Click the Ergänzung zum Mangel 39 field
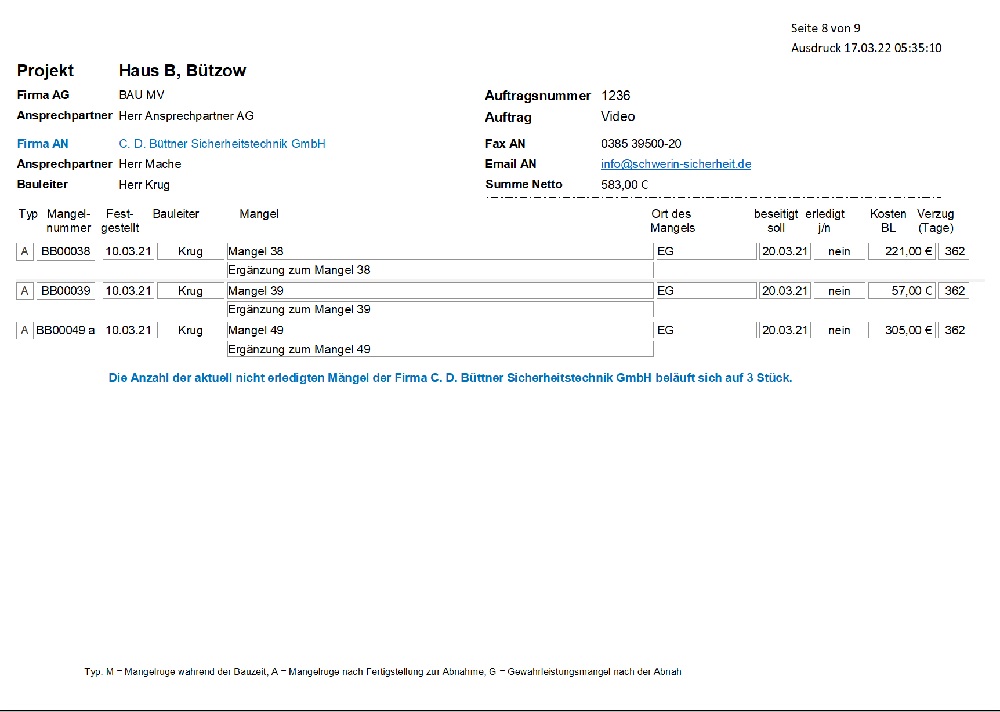The image size is (1000, 712). pyautogui.click(x=438, y=310)
